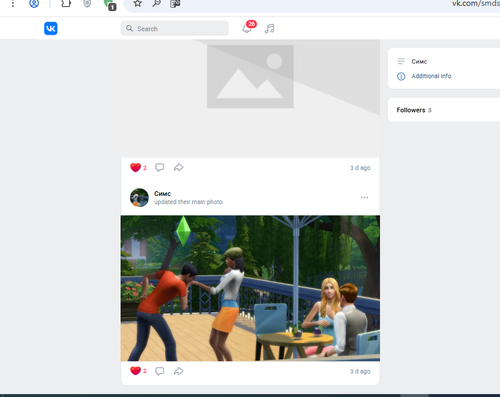The width and height of the screenshot is (500, 397).
Task: Click '3 d ago' under the Sims photo
Action: coord(360,371)
